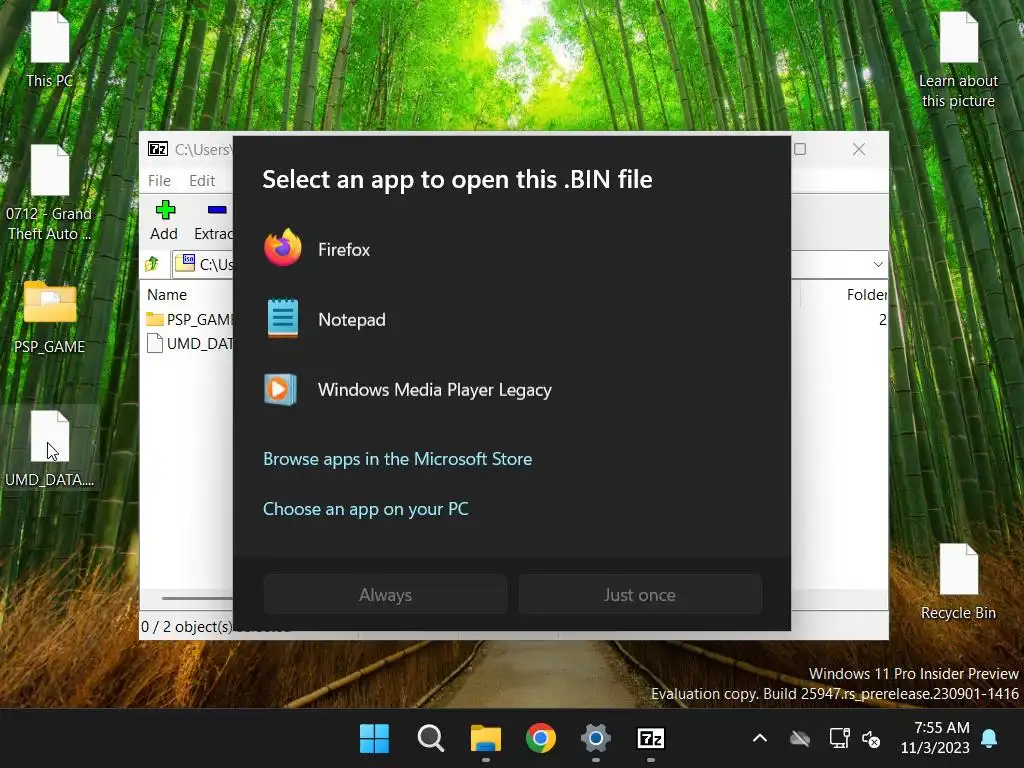
Task: Choose Firefox to open the .BIN file
Action: tap(511, 249)
